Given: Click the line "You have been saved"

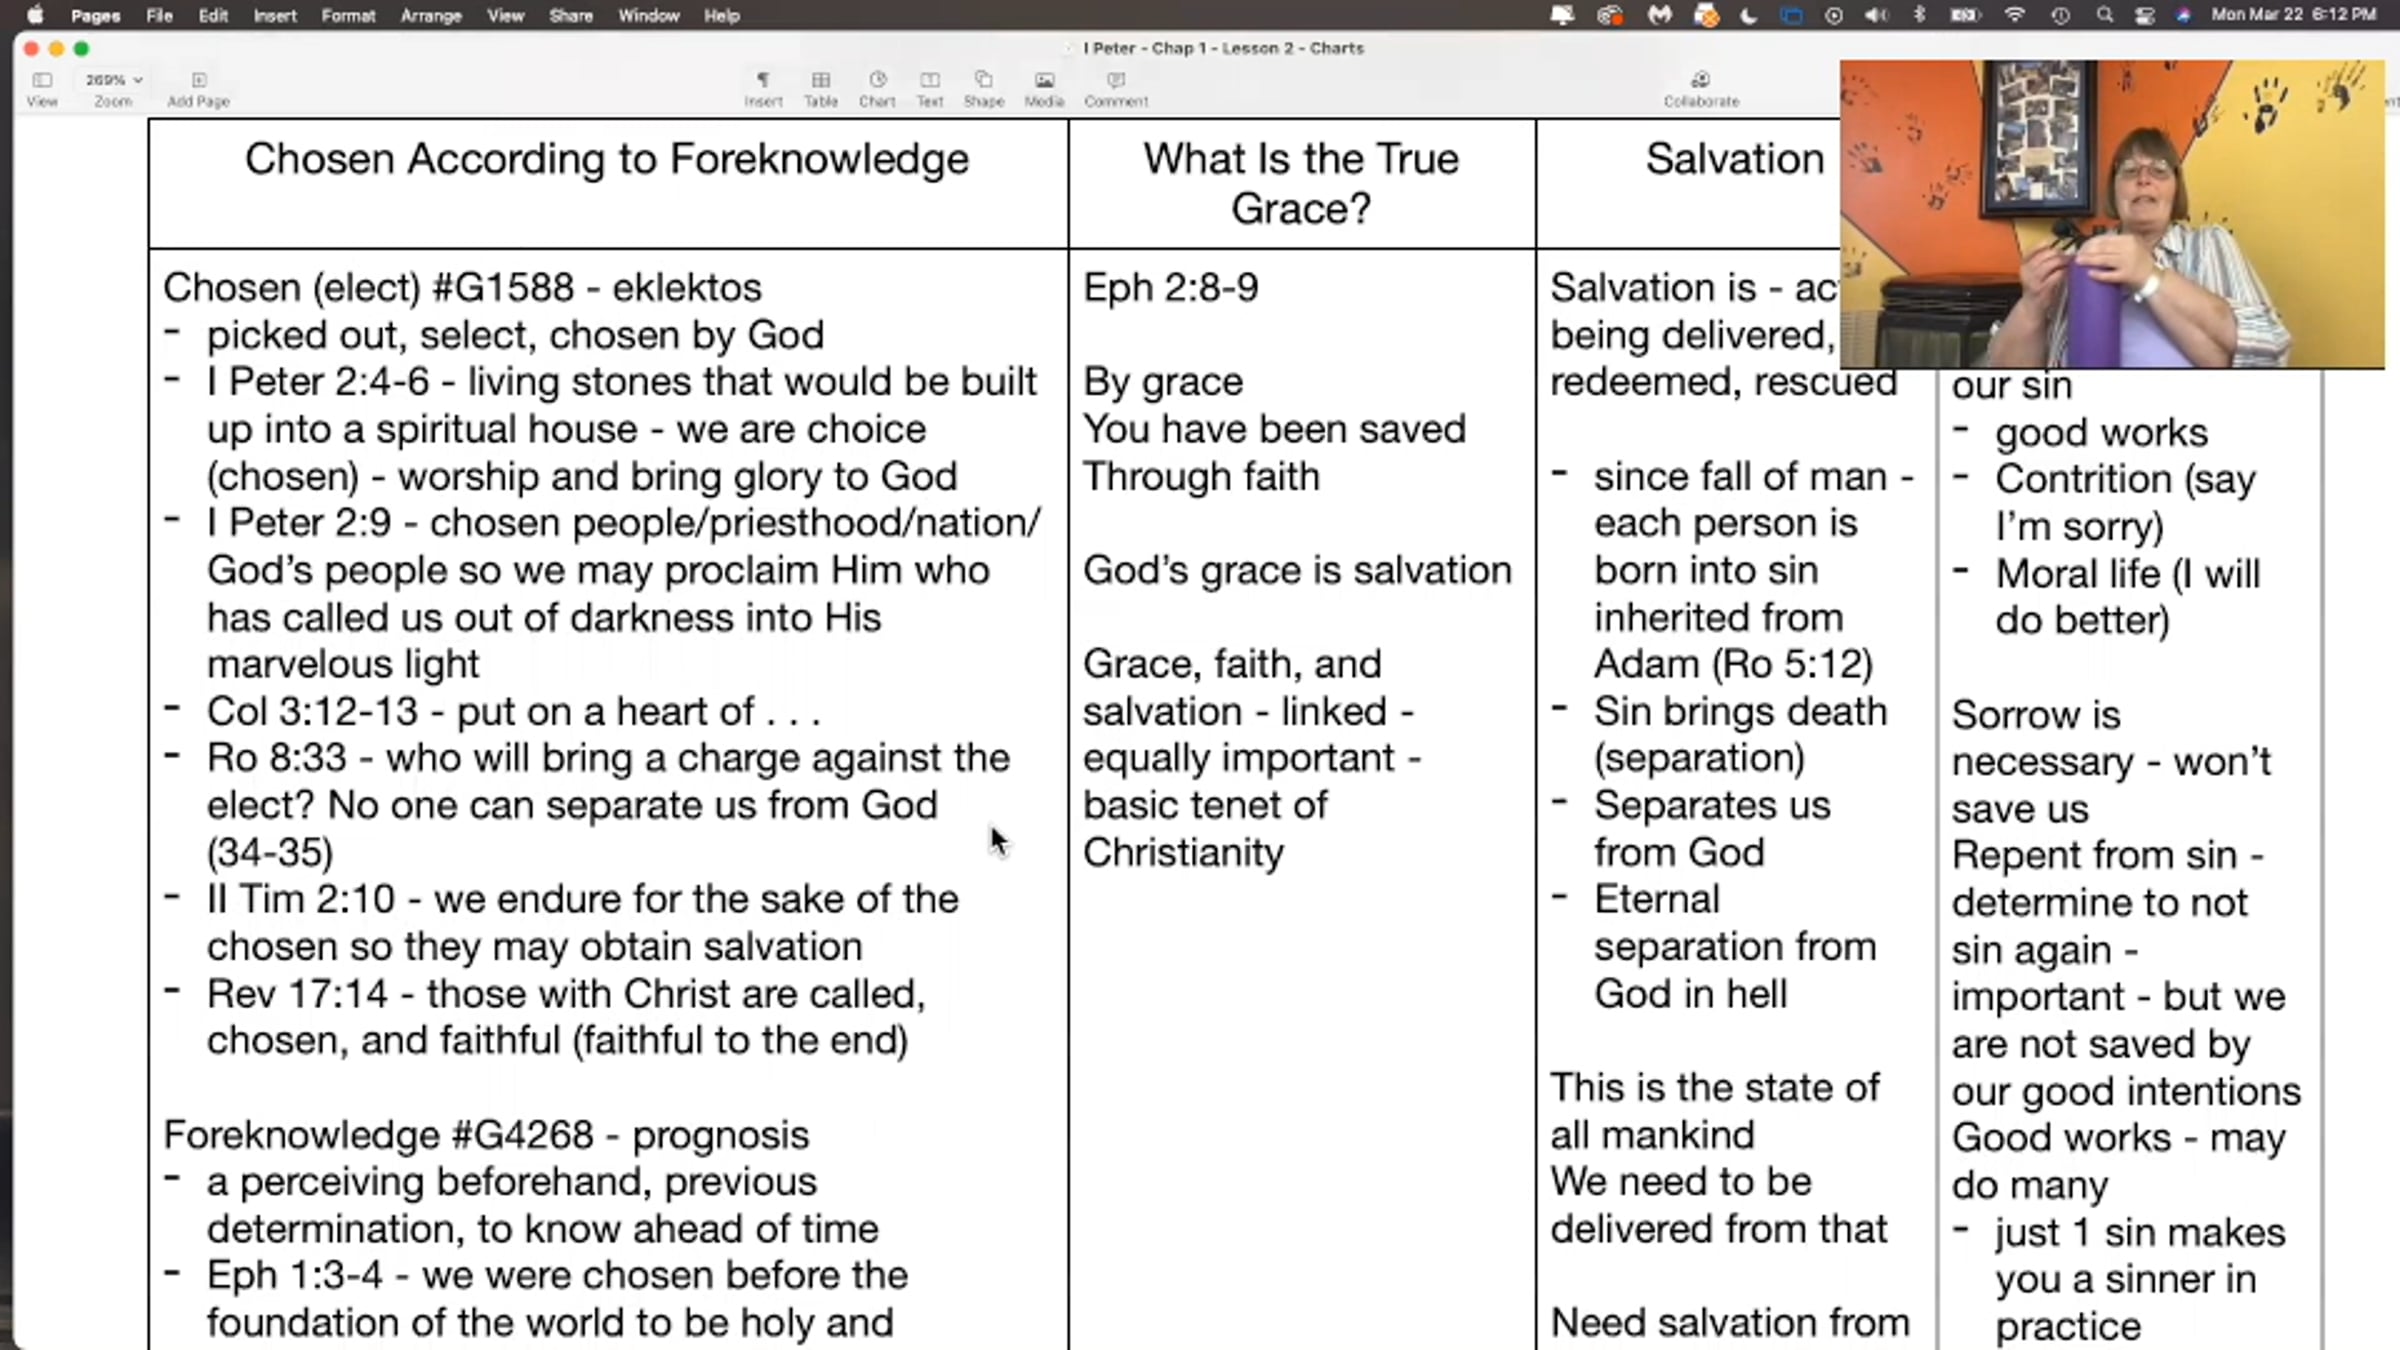Looking at the screenshot, I should coord(1274,429).
